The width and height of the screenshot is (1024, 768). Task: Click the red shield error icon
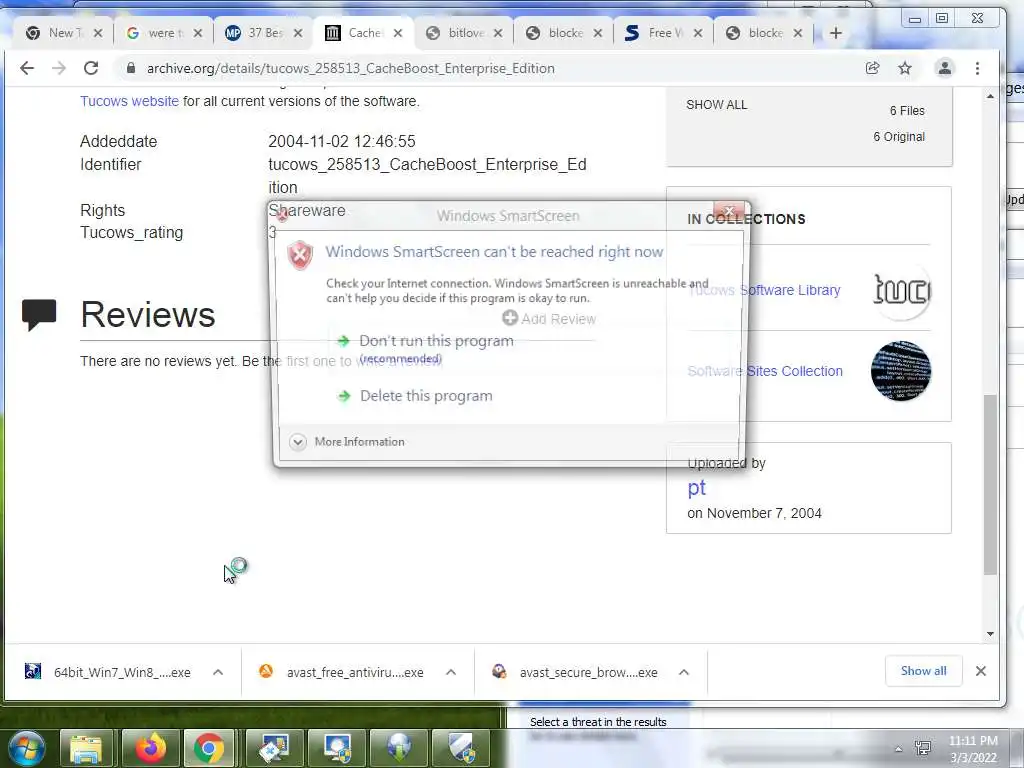tap(300, 255)
